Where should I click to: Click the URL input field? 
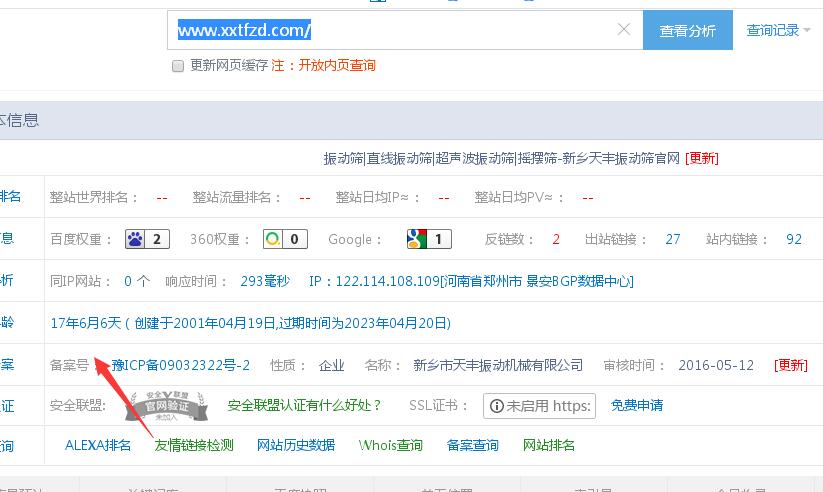pyautogui.click(x=400, y=30)
